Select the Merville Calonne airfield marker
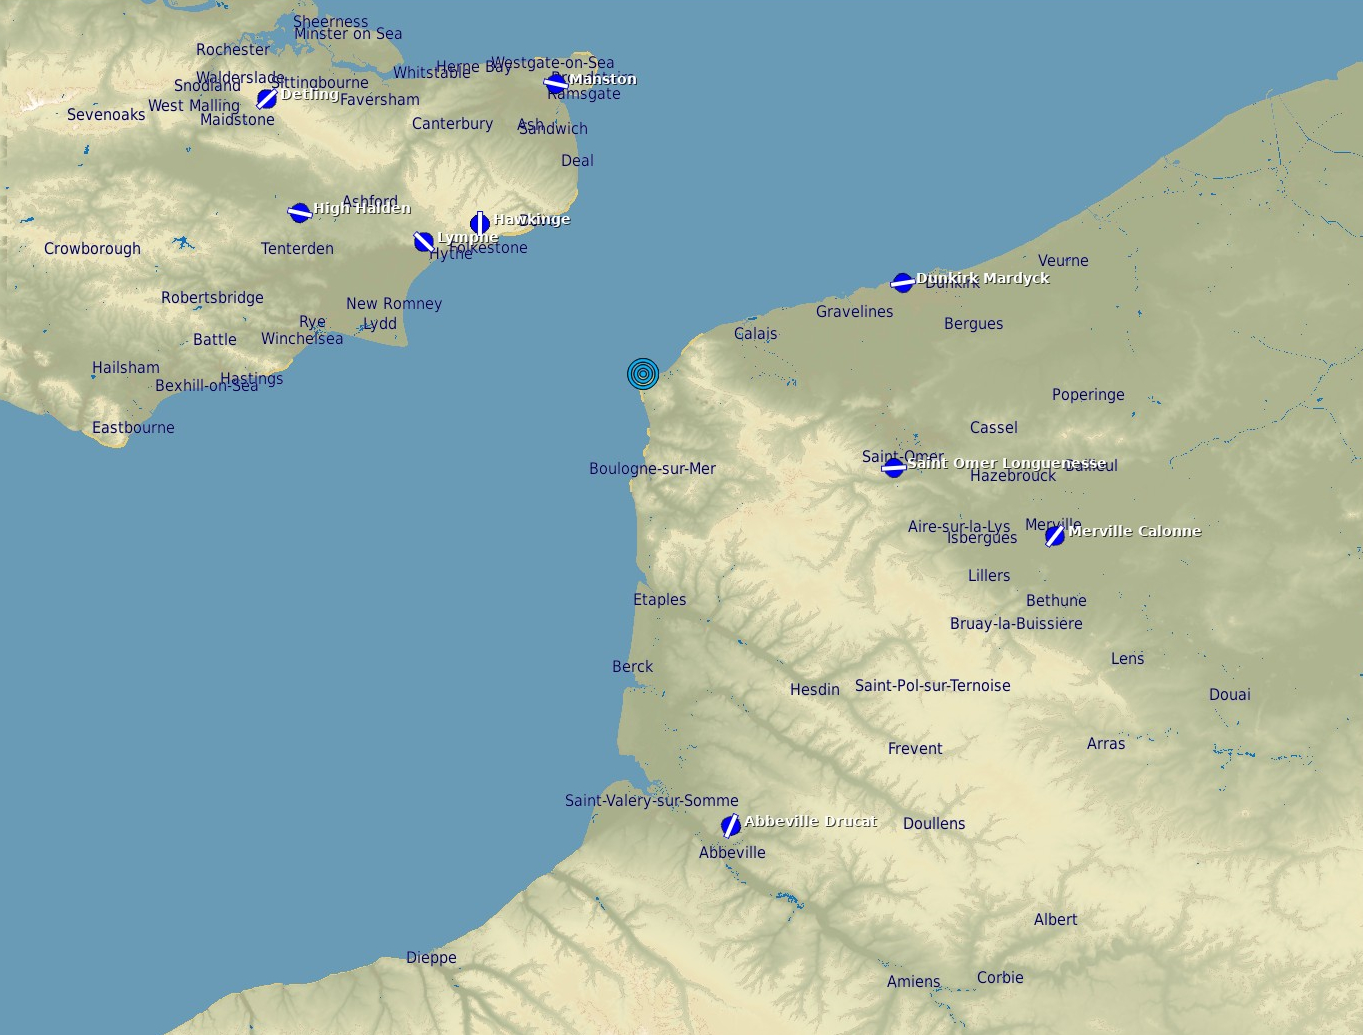The height and width of the screenshot is (1035, 1363). (1055, 536)
